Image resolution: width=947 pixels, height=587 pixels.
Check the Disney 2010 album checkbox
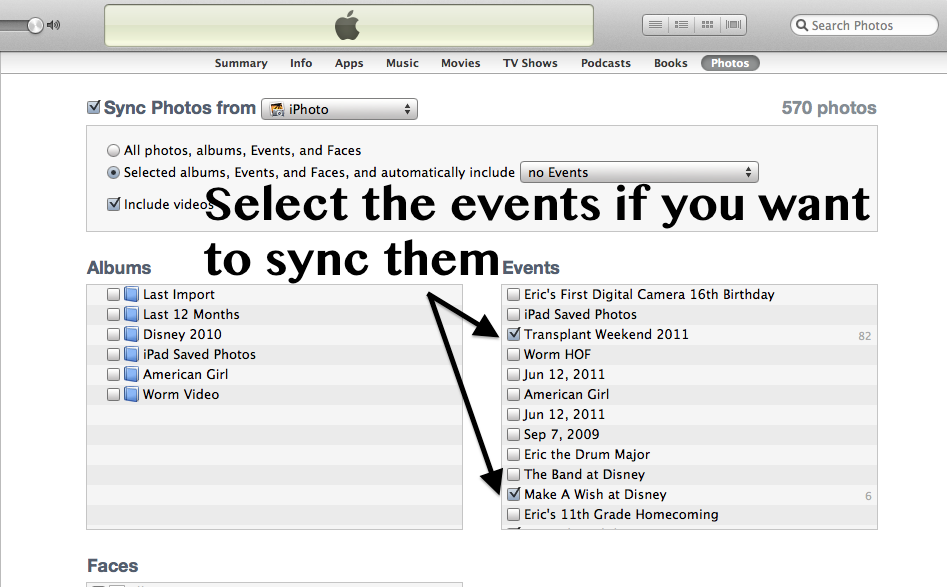coord(113,334)
